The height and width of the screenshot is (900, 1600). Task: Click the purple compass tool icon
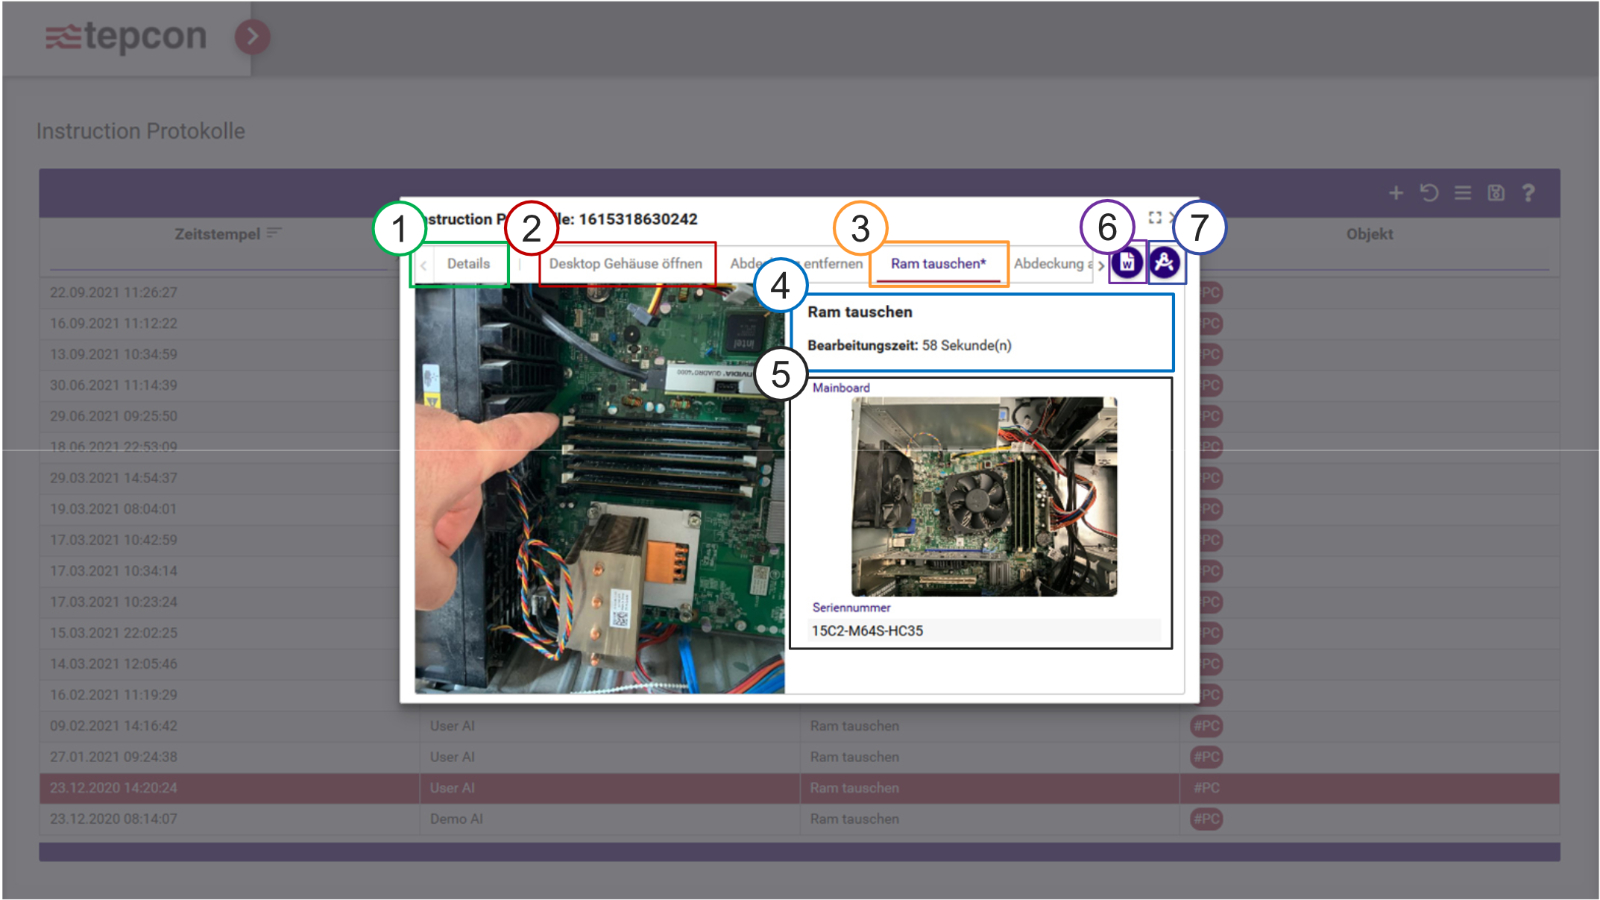click(1164, 263)
